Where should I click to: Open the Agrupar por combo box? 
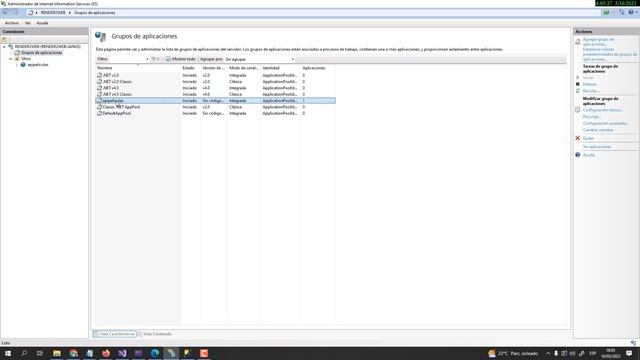tap(259, 60)
